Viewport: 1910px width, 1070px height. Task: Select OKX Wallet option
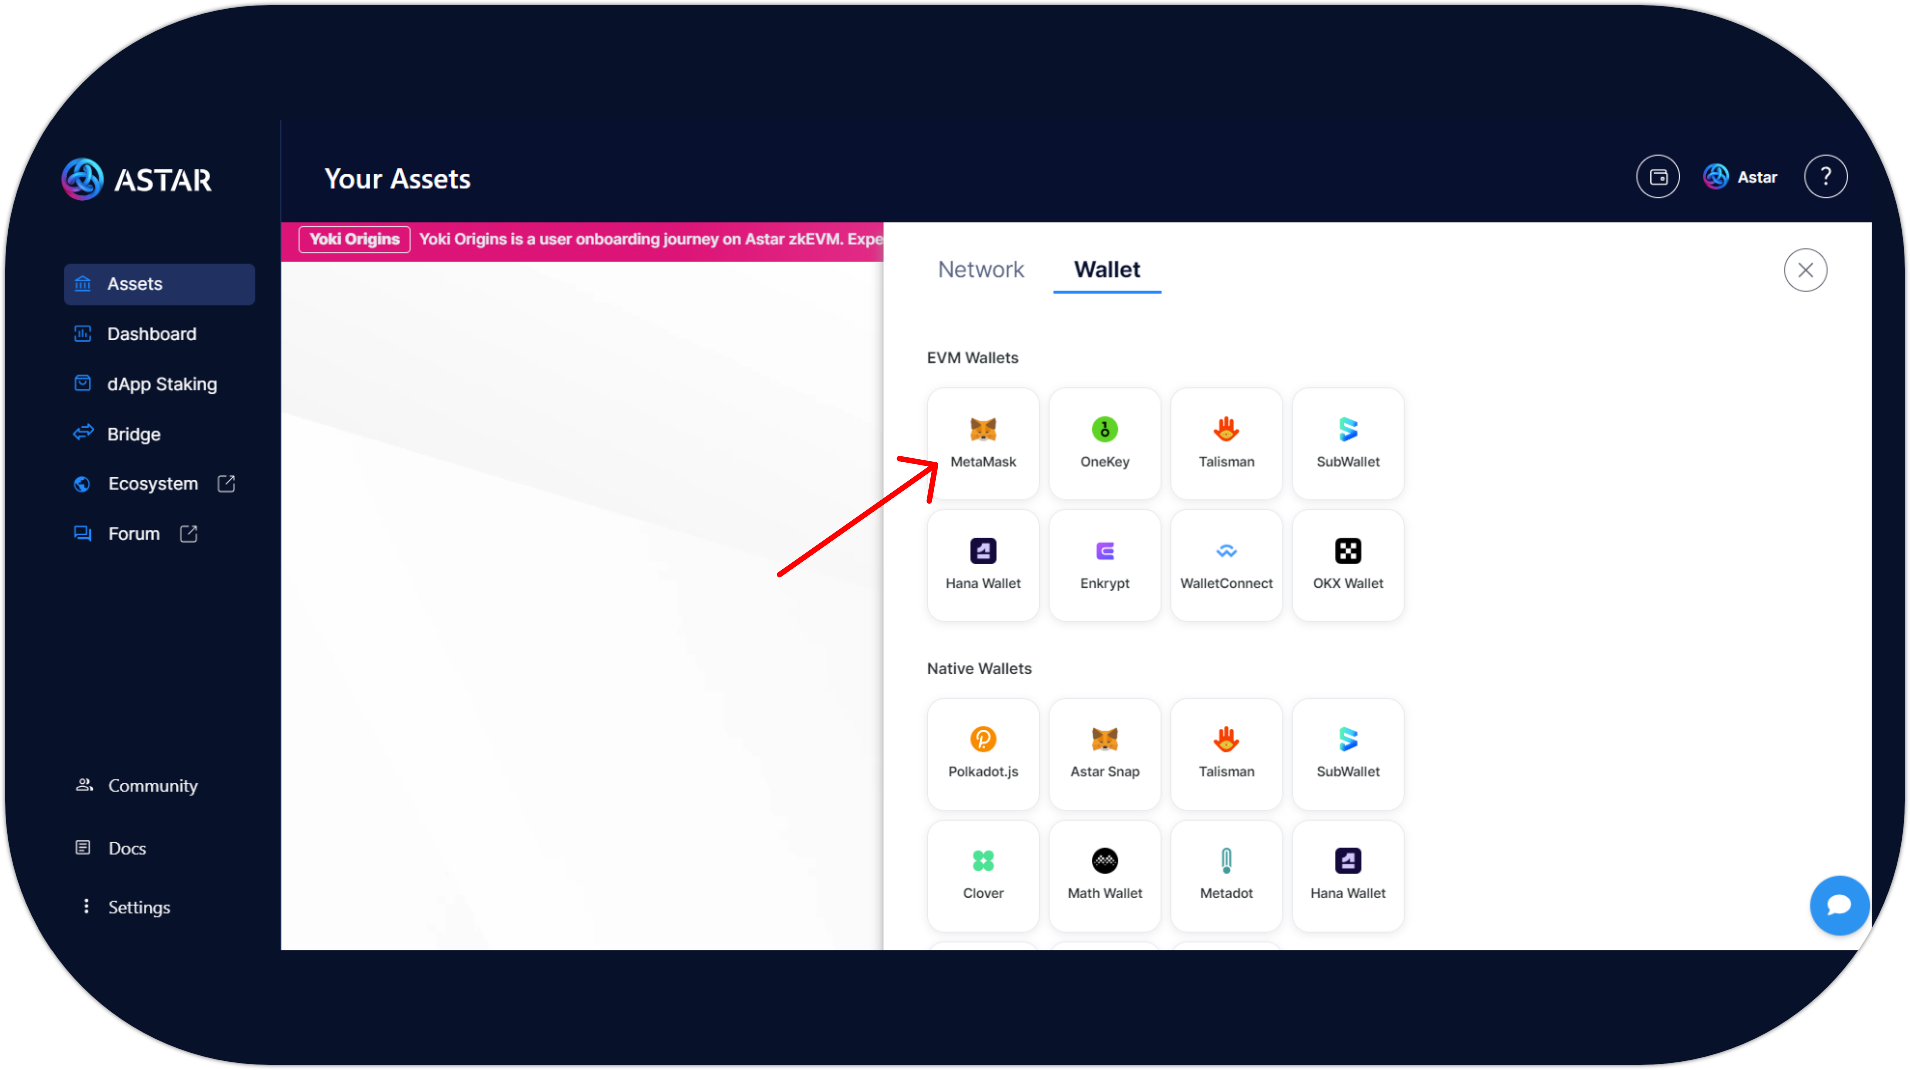pyautogui.click(x=1347, y=565)
